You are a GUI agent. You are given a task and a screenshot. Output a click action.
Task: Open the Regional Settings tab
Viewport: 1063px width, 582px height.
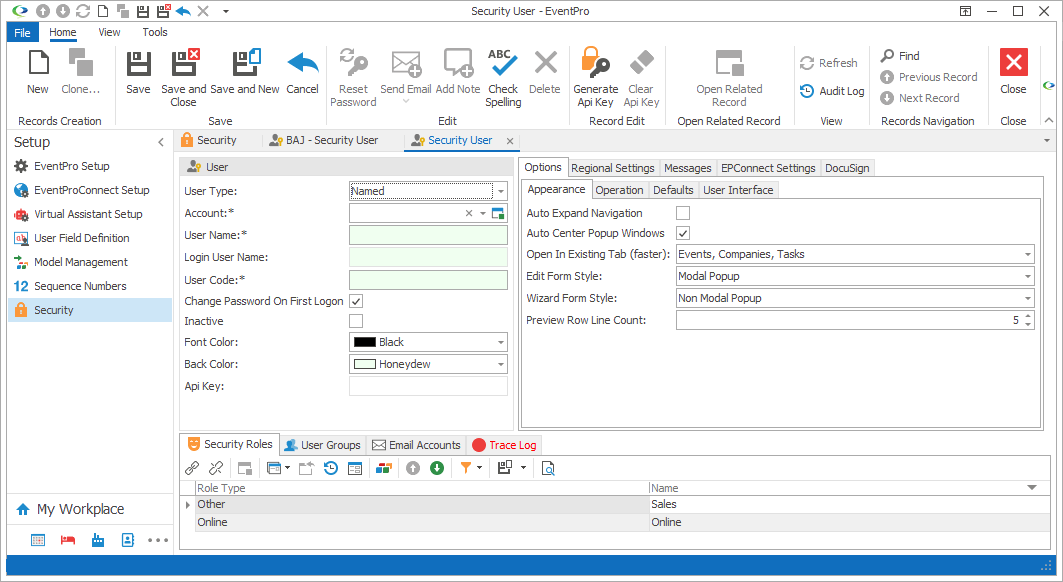coord(613,168)
